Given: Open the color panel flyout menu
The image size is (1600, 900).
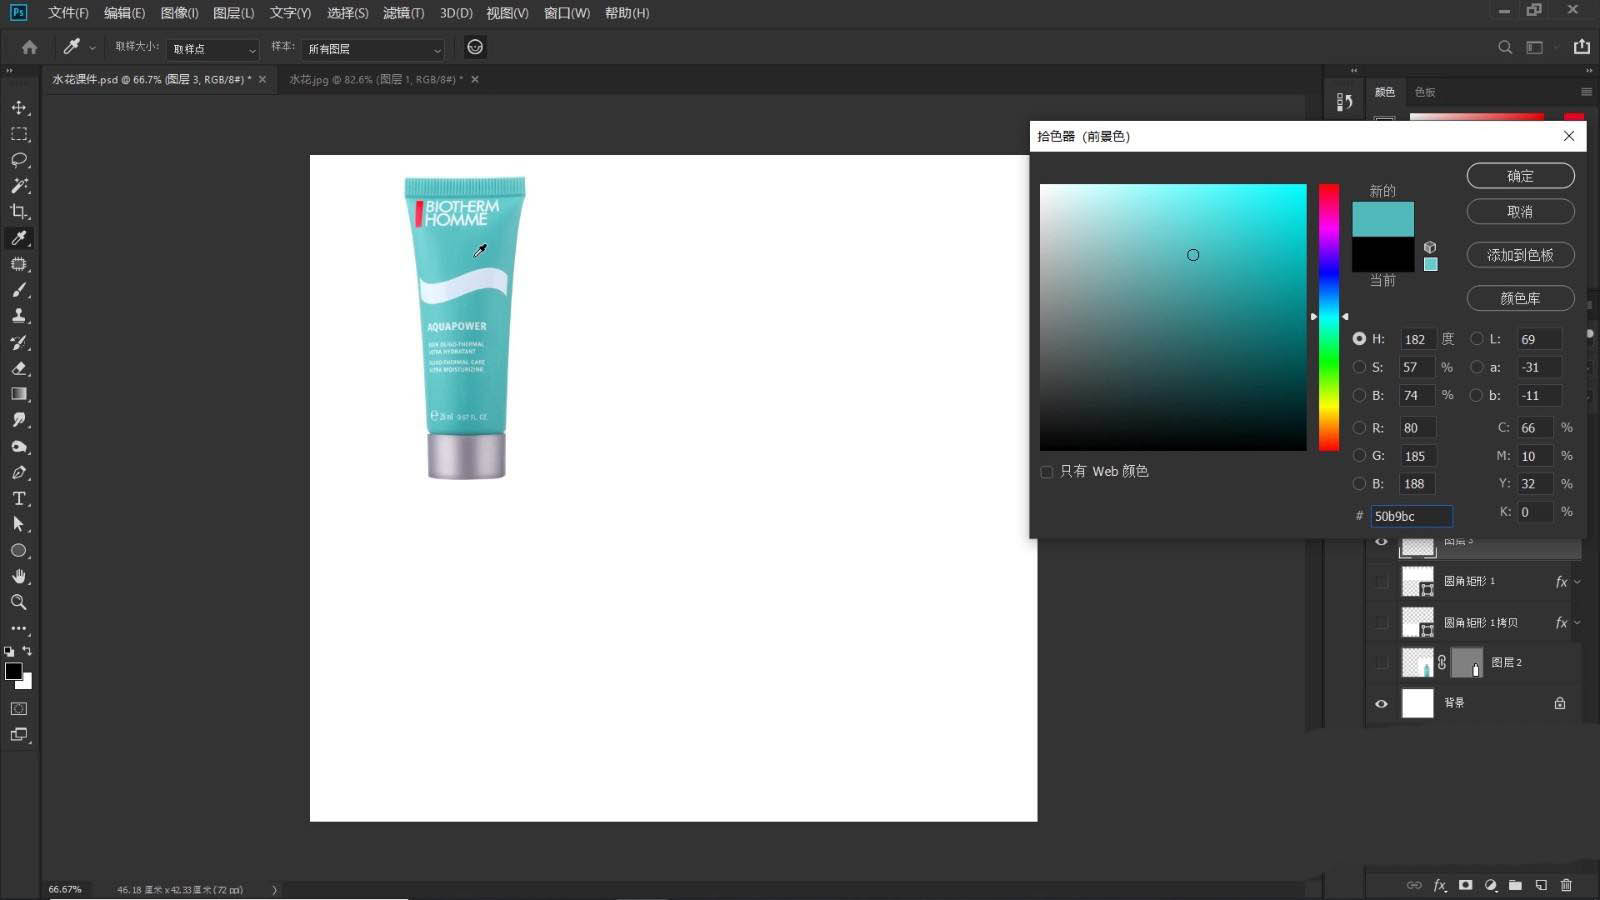Looking at the screenshot, I should coord(1586,92).
